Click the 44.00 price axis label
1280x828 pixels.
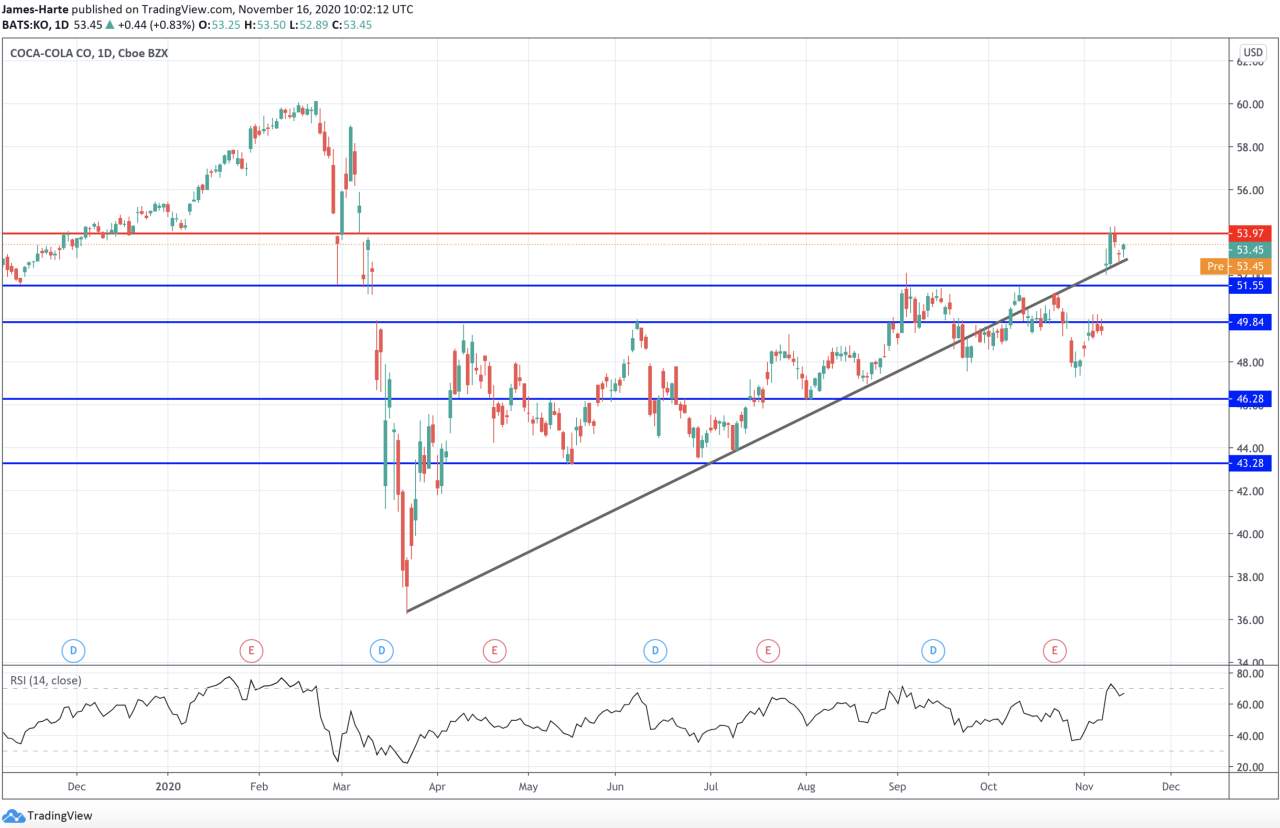point(1250,448)
